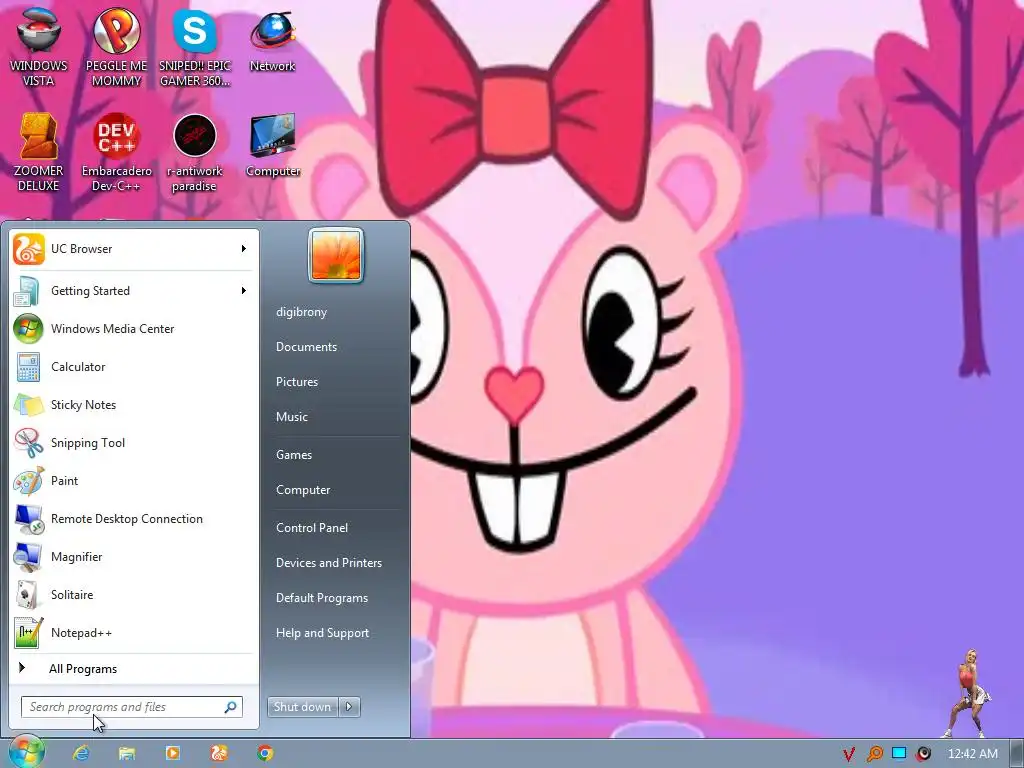Click the Magnifier icon in Start menu

[x=28, y=557]
